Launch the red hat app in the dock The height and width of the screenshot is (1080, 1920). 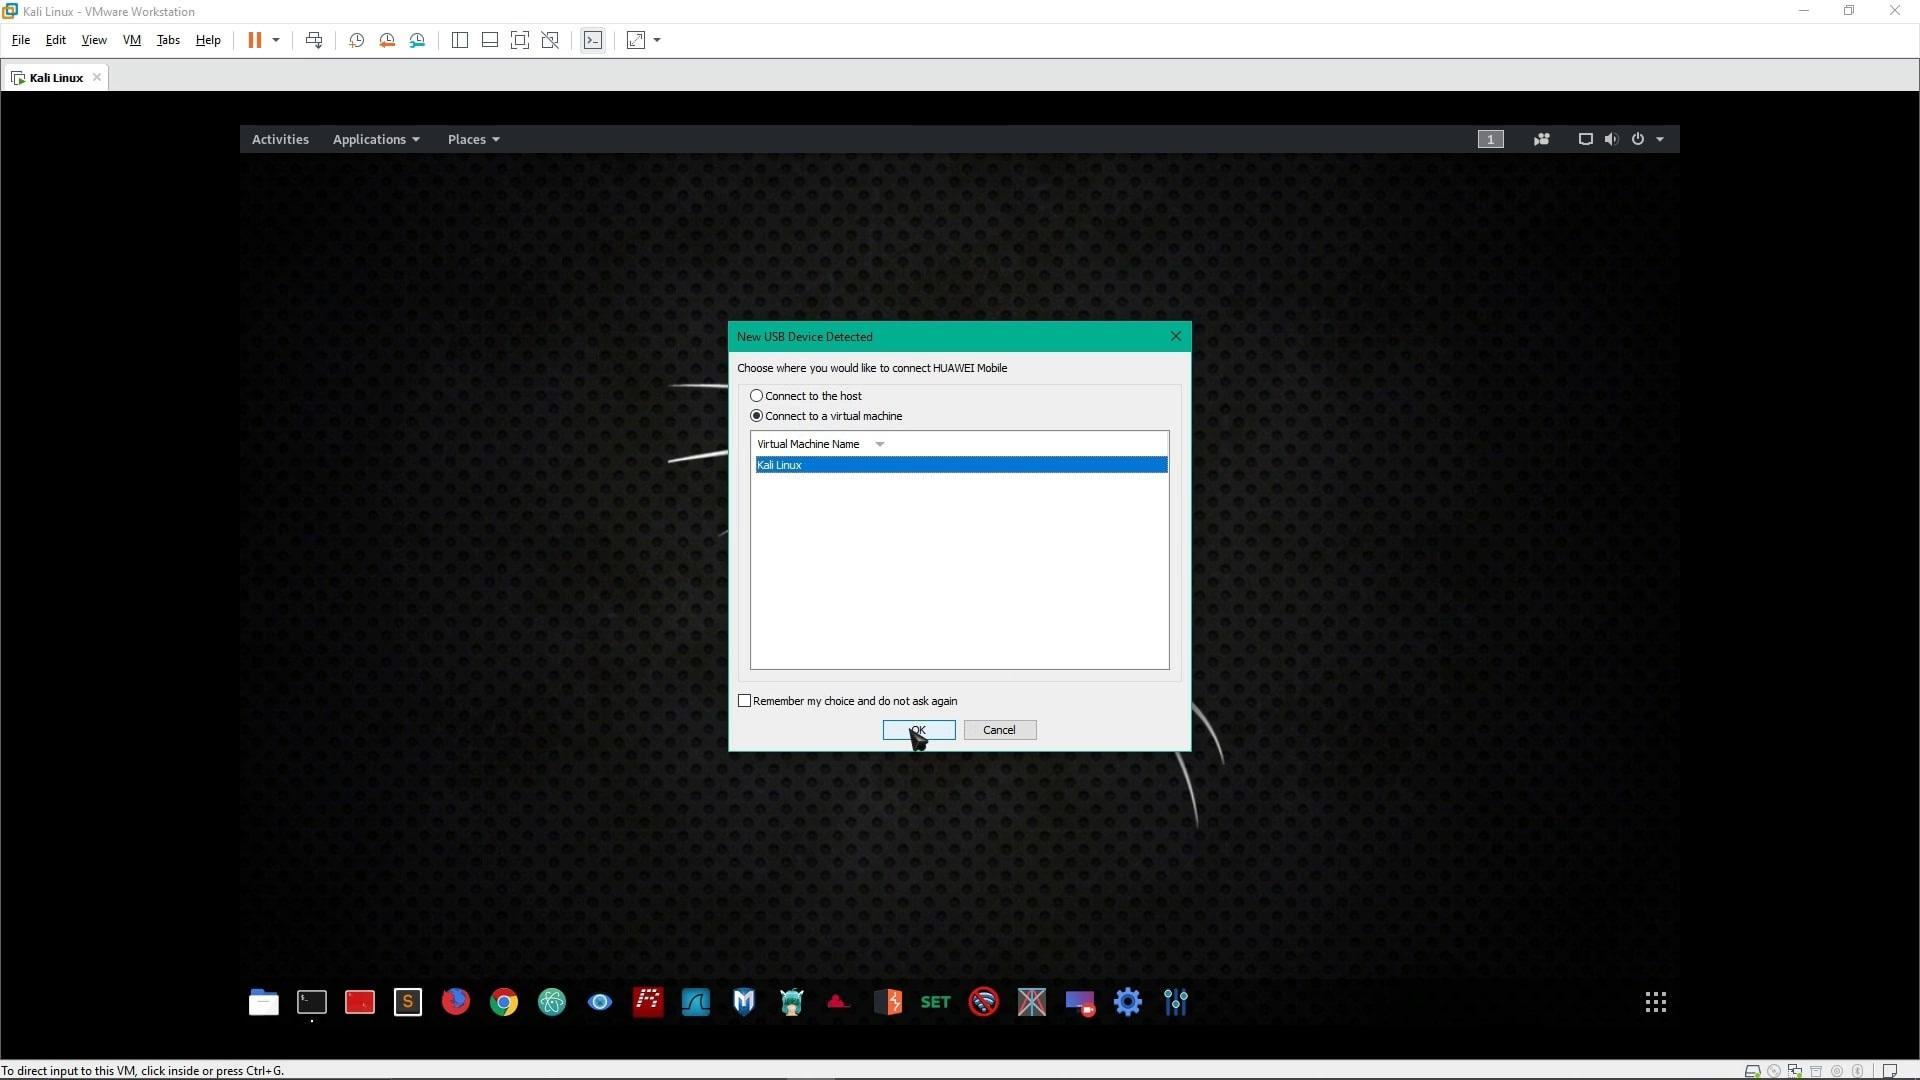click(840, 1002)
